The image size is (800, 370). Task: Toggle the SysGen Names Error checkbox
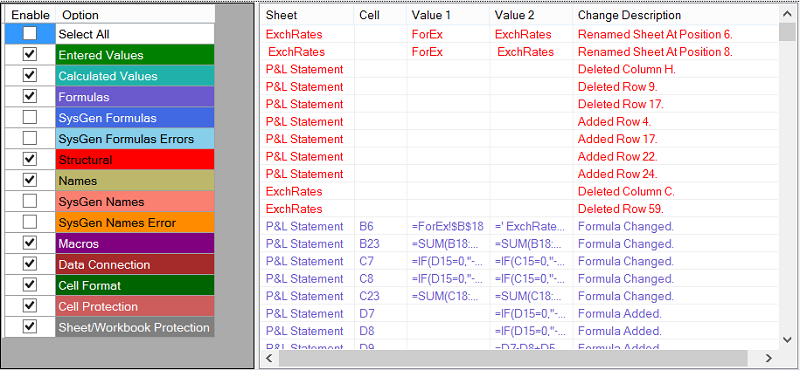point(30,222)
